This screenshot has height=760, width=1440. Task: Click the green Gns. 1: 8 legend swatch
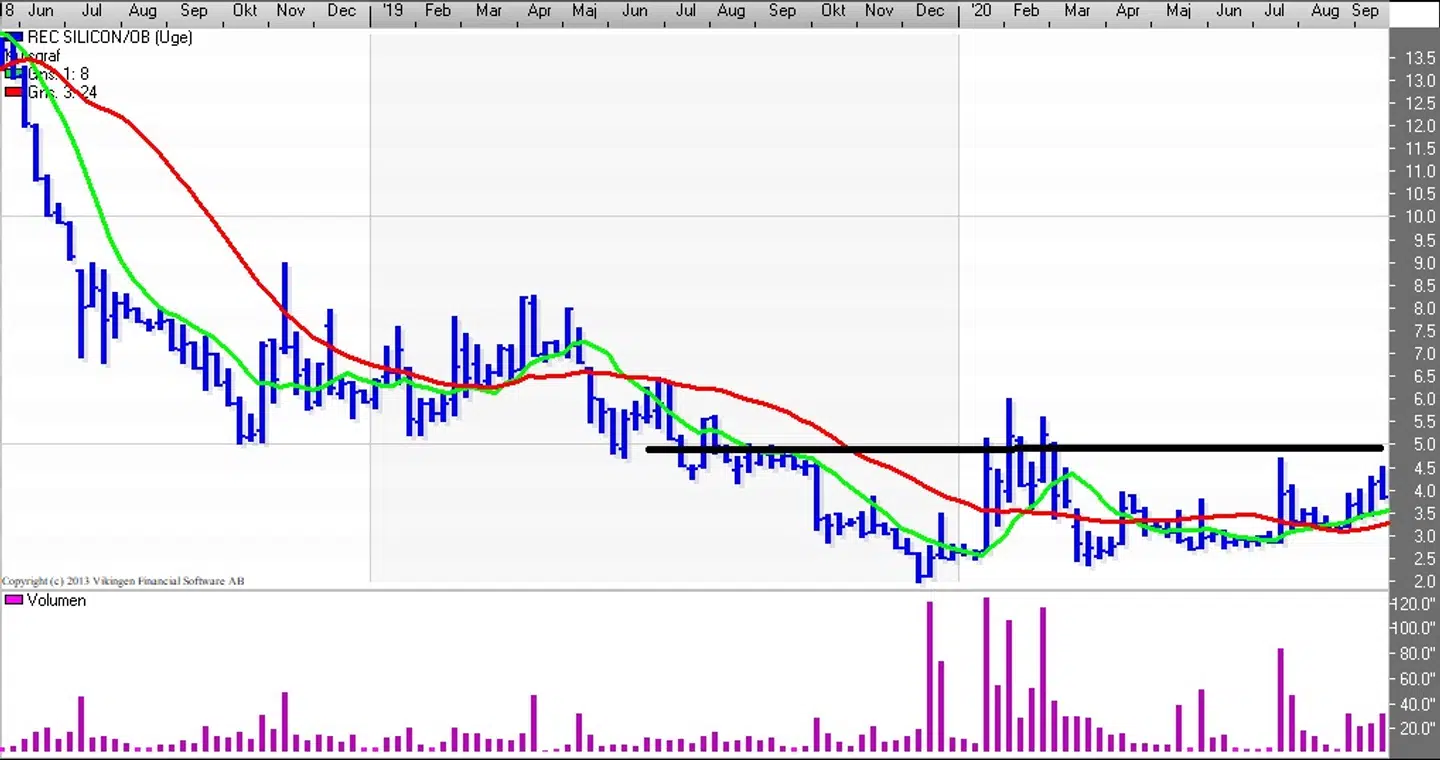click(14, 74)
